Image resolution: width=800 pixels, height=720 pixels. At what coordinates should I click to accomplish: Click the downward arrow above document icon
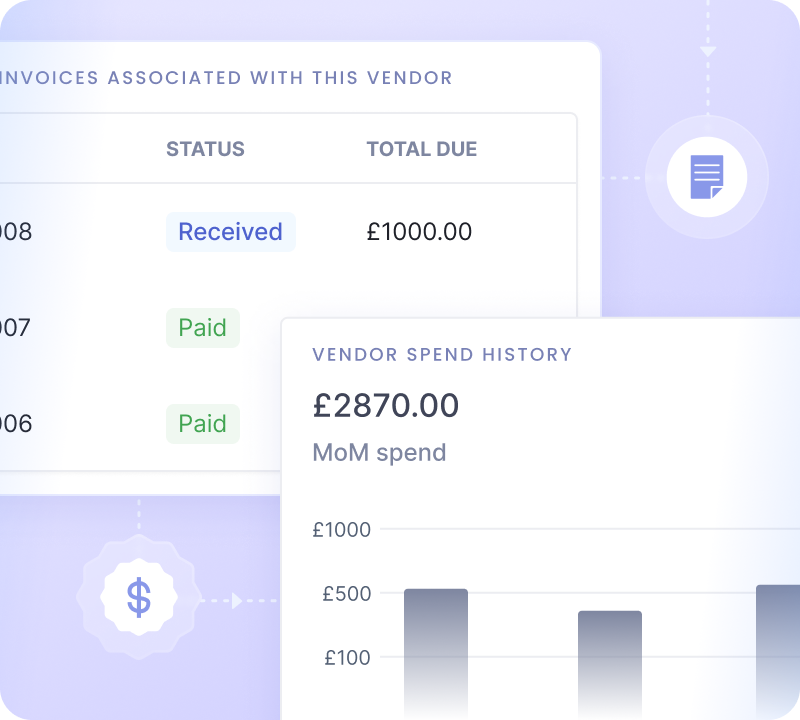708,51
